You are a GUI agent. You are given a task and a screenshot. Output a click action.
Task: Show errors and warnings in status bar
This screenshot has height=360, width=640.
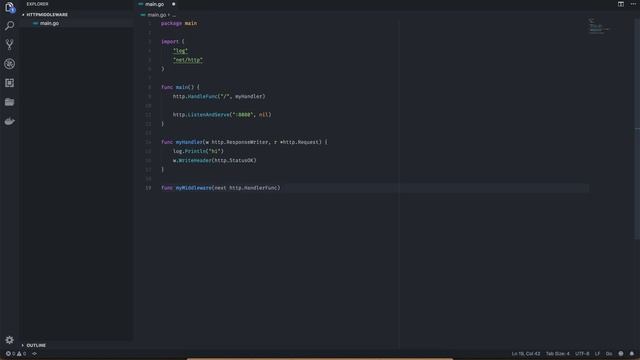(16, 353)
